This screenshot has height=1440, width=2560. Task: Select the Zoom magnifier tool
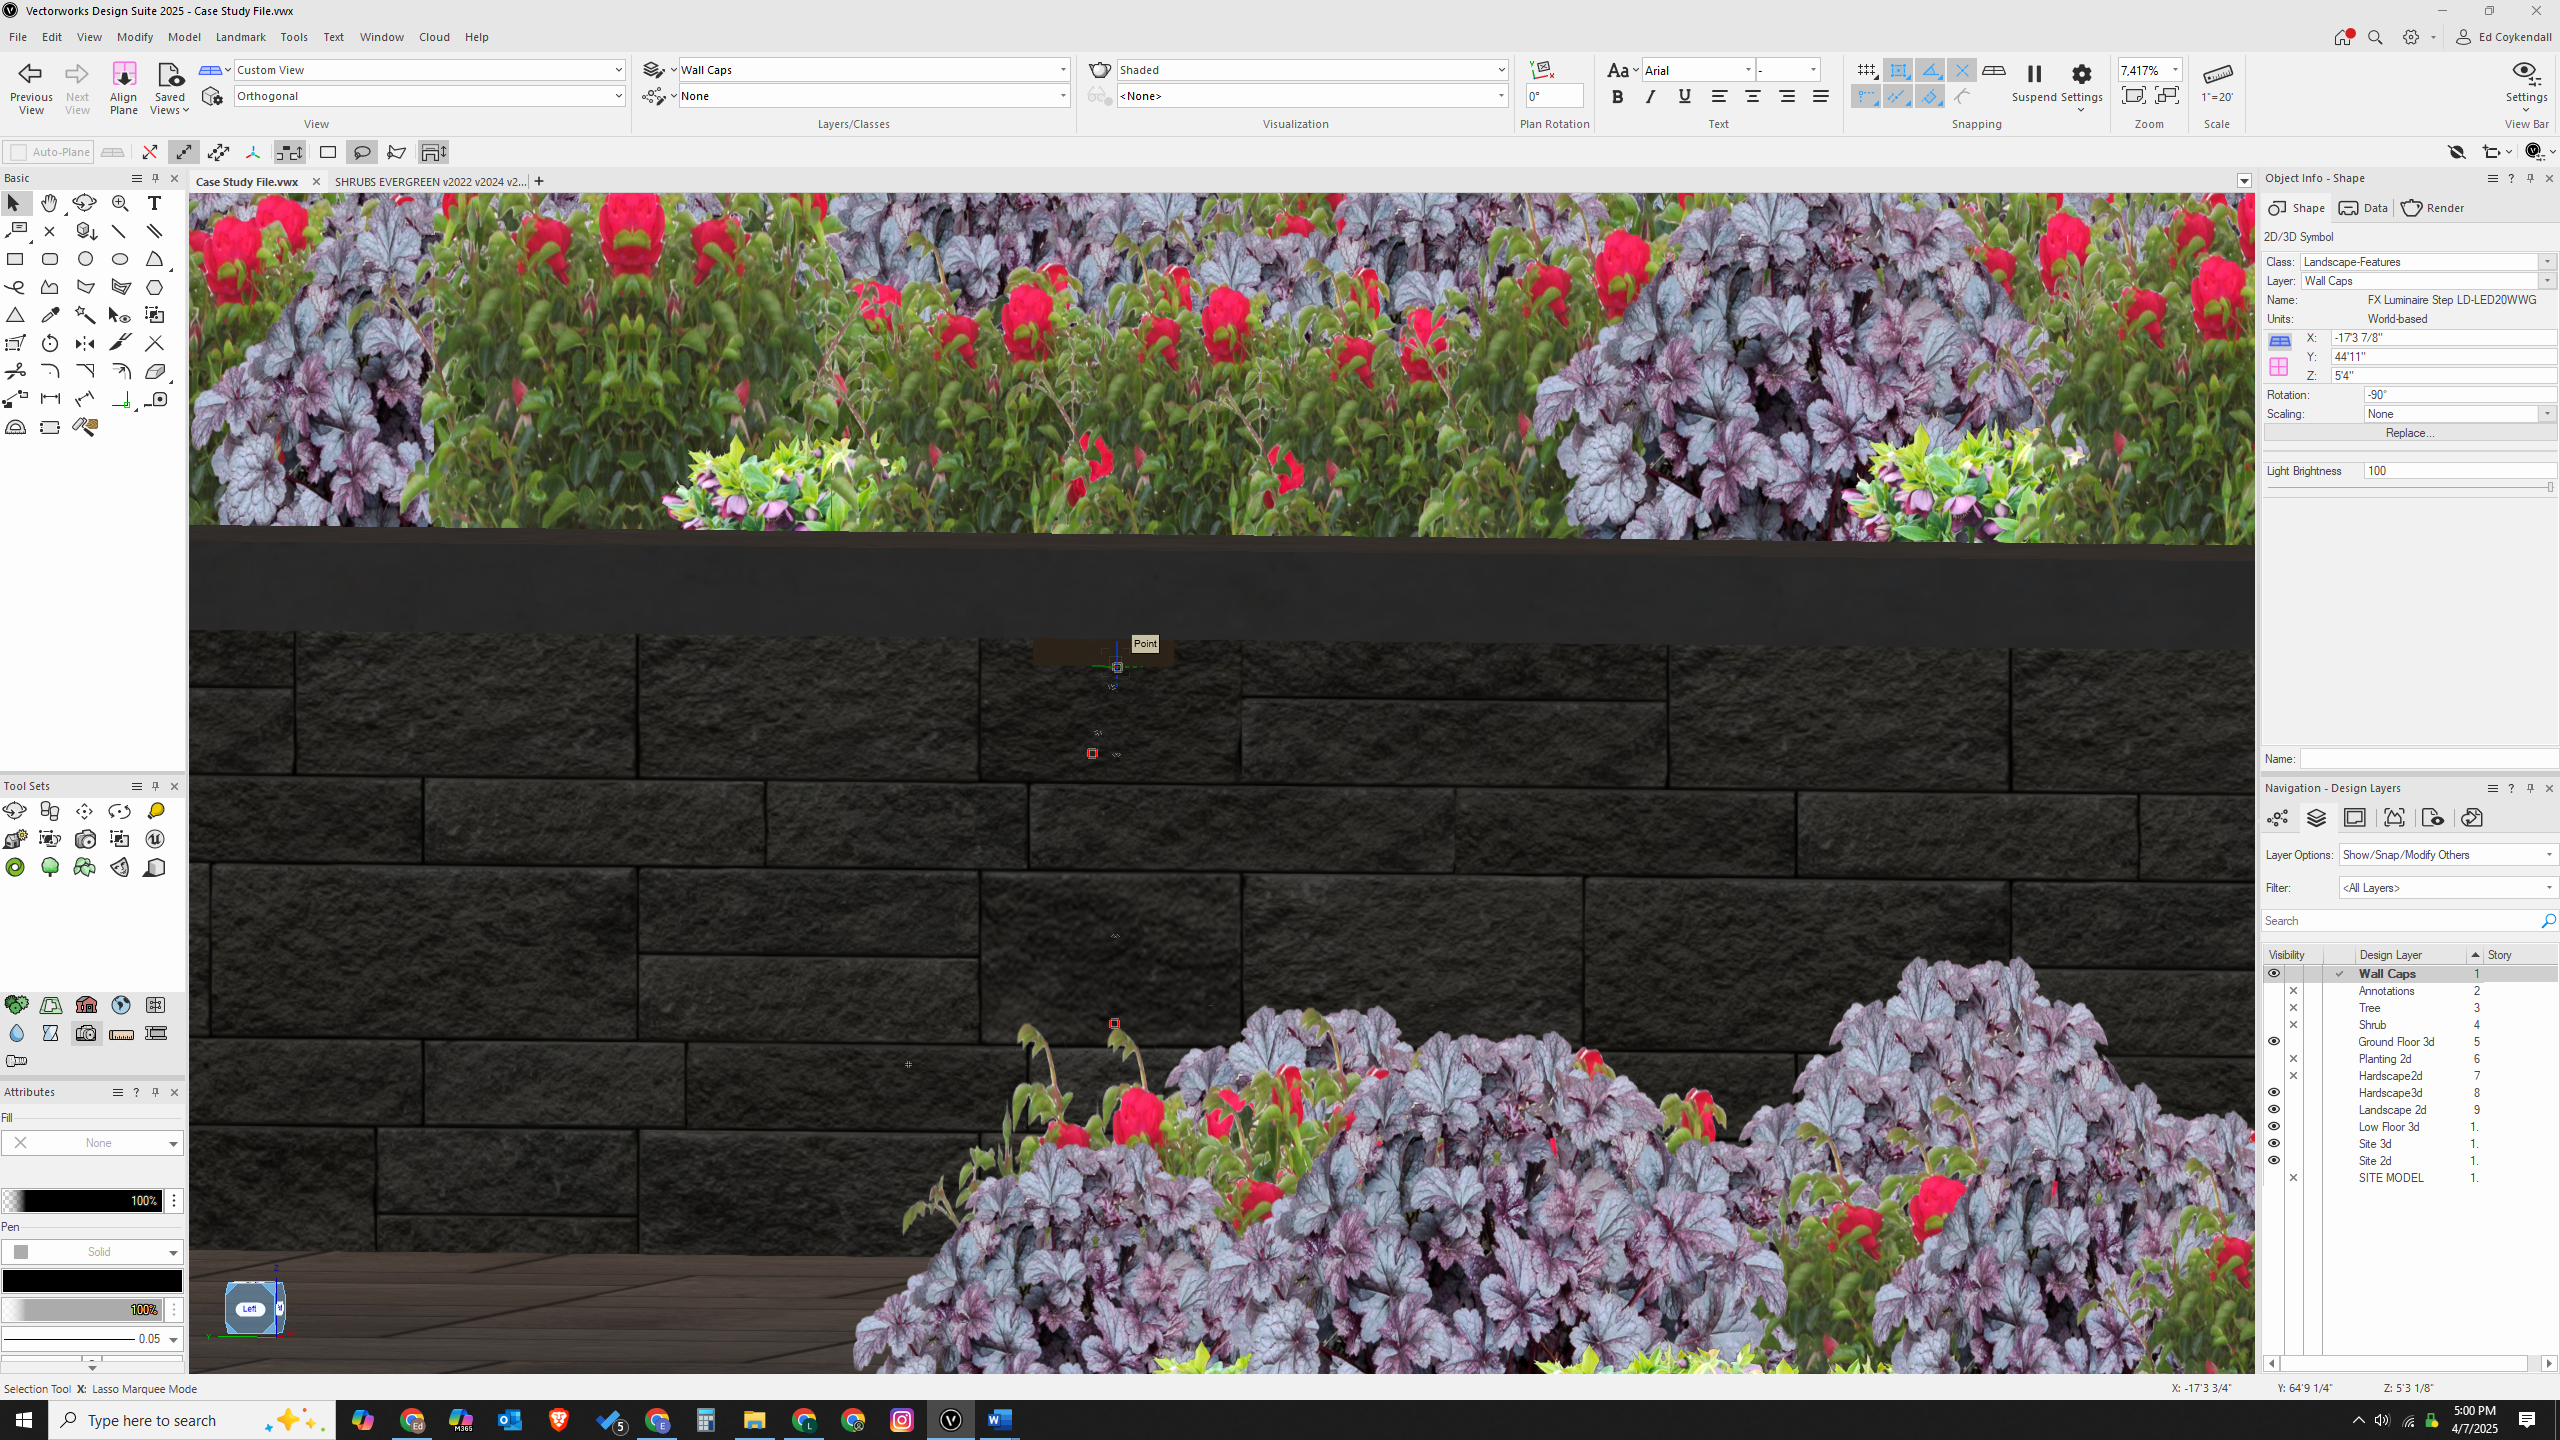pos(120,203)
